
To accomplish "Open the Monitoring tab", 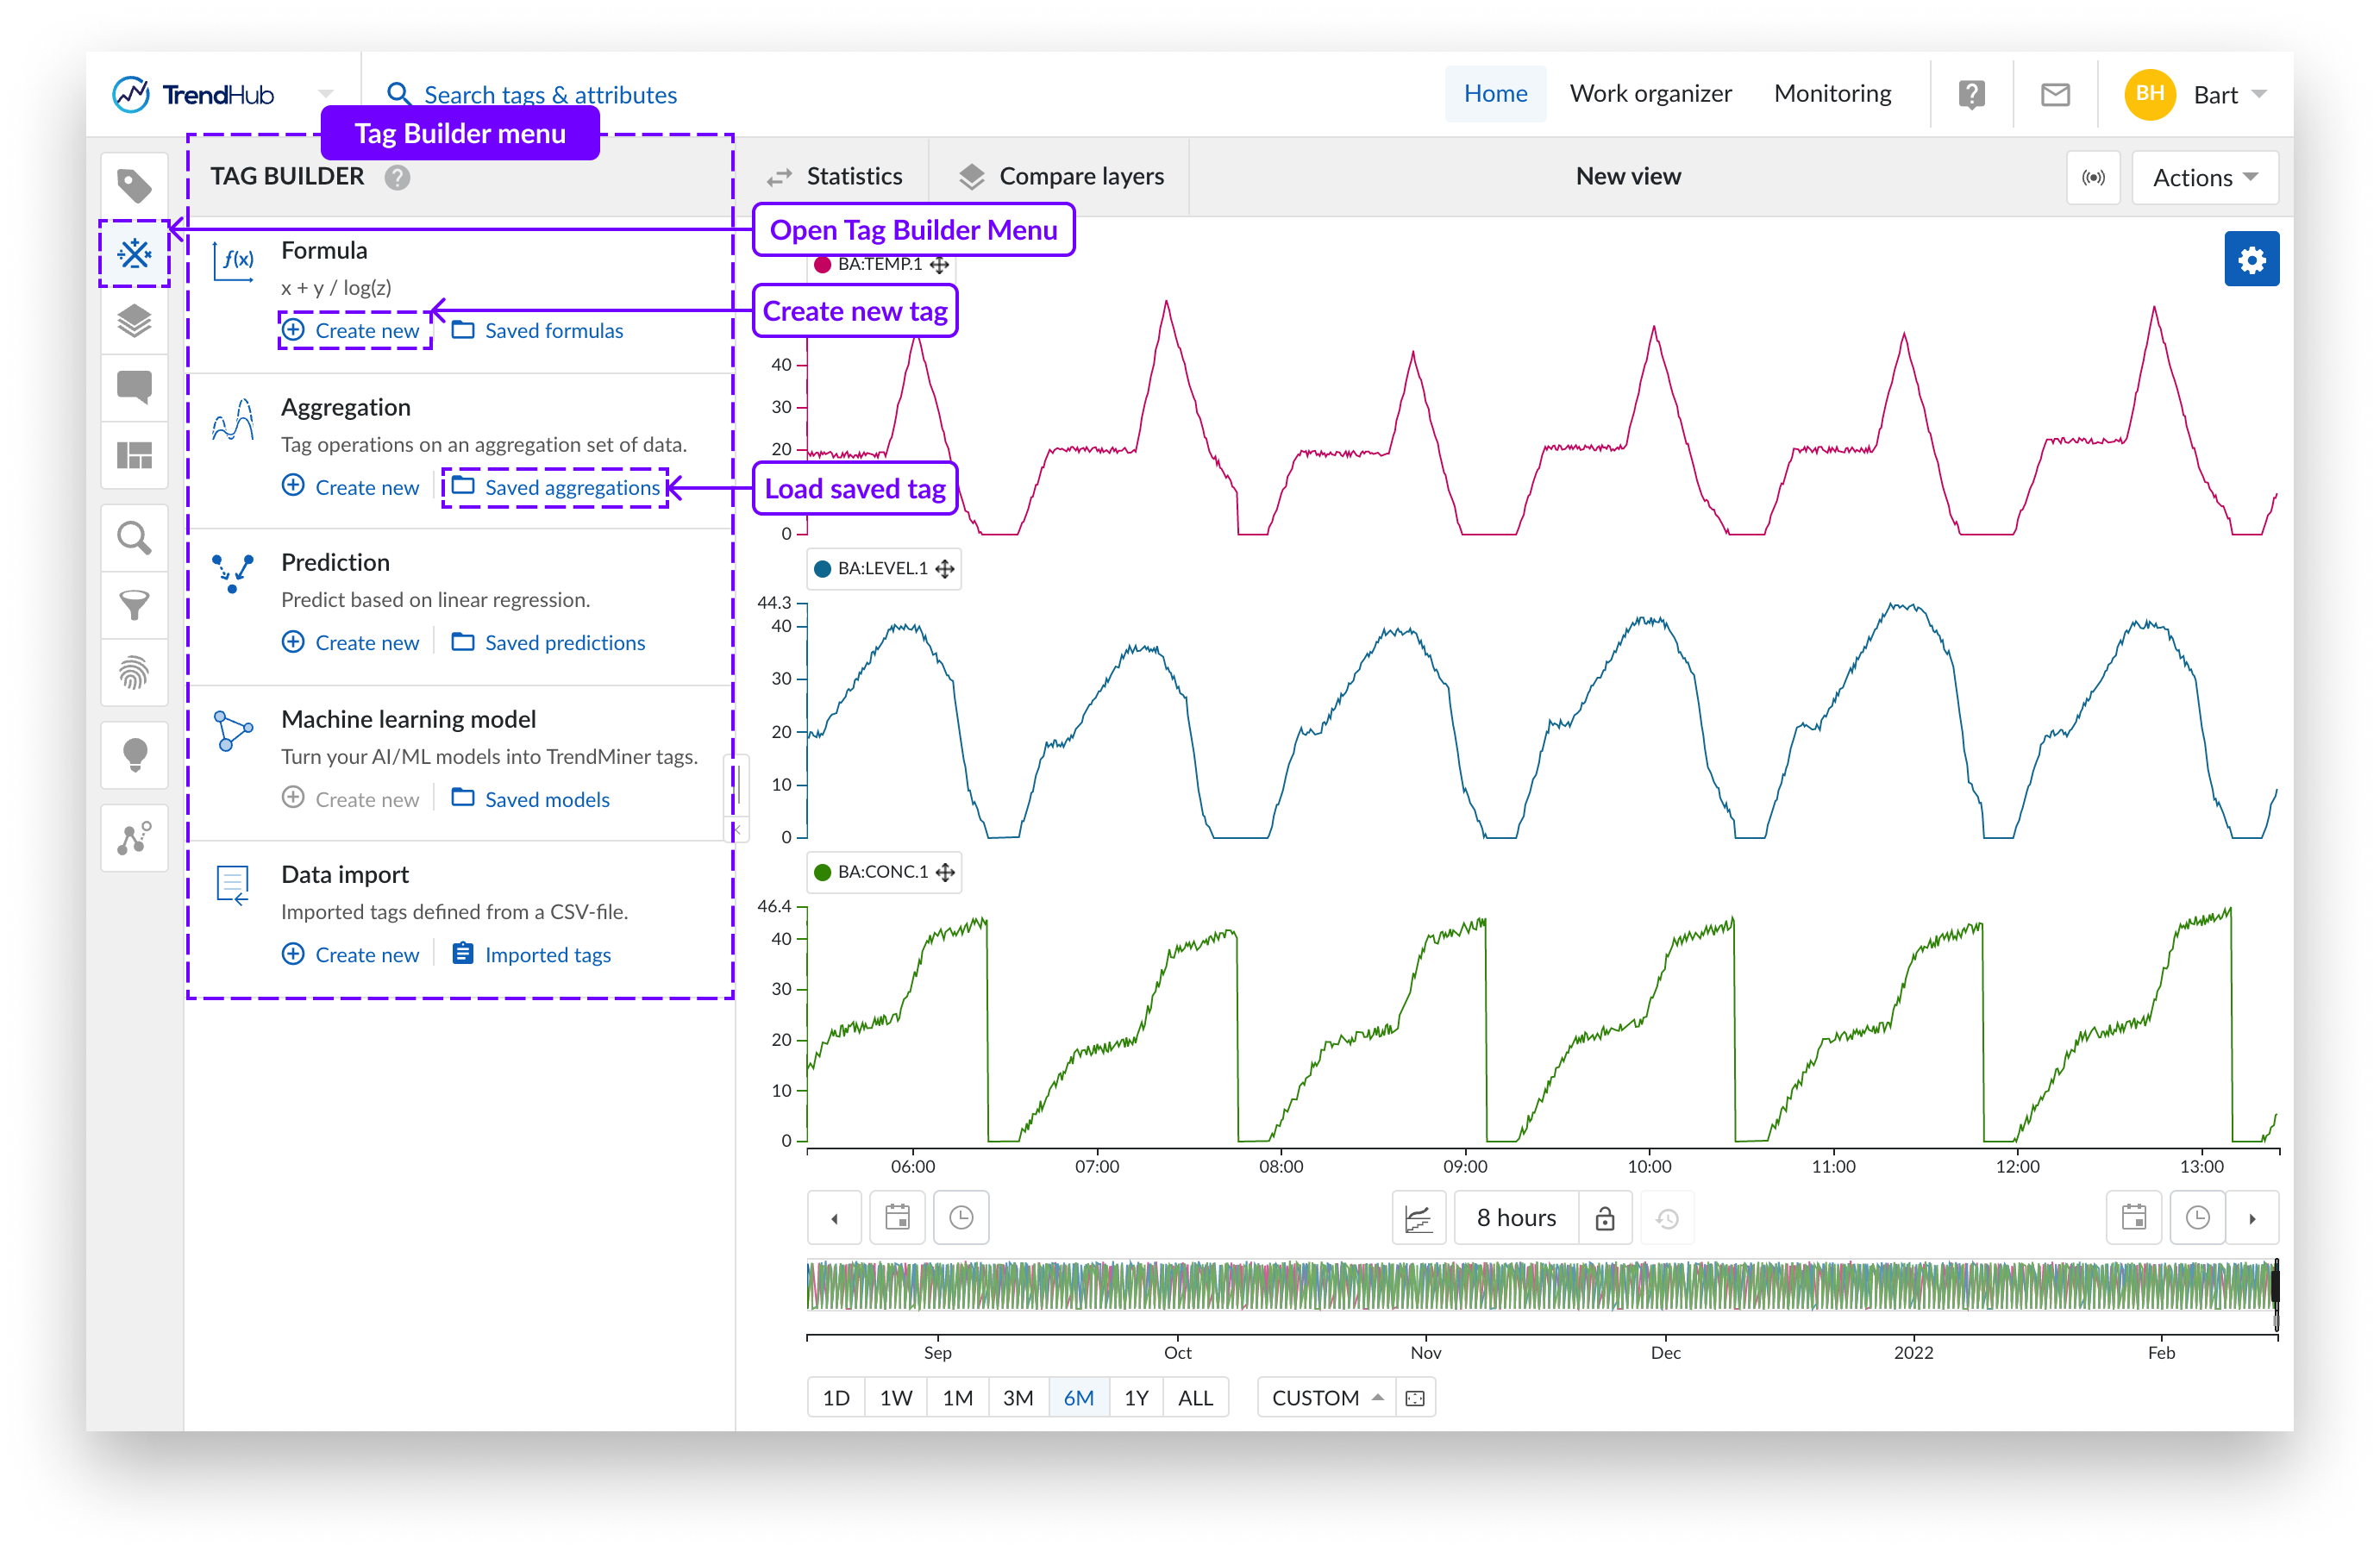I will 1832,94.
